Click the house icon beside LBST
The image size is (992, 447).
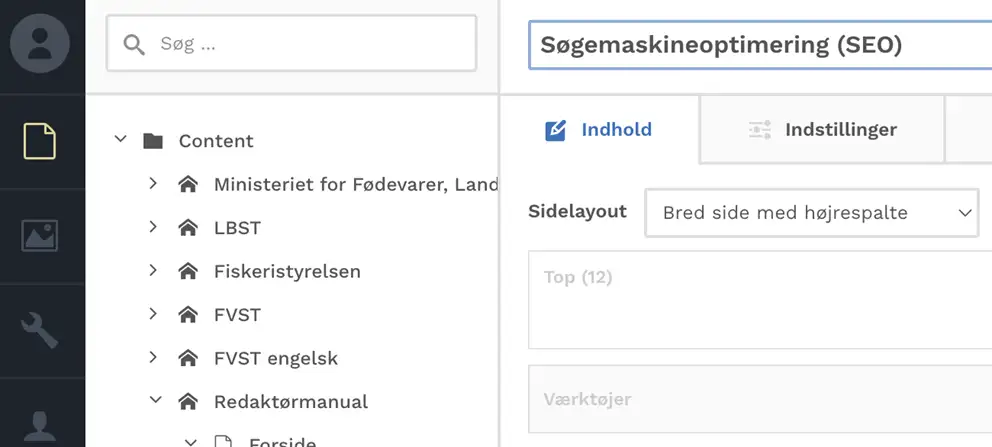tap(187, 228)
